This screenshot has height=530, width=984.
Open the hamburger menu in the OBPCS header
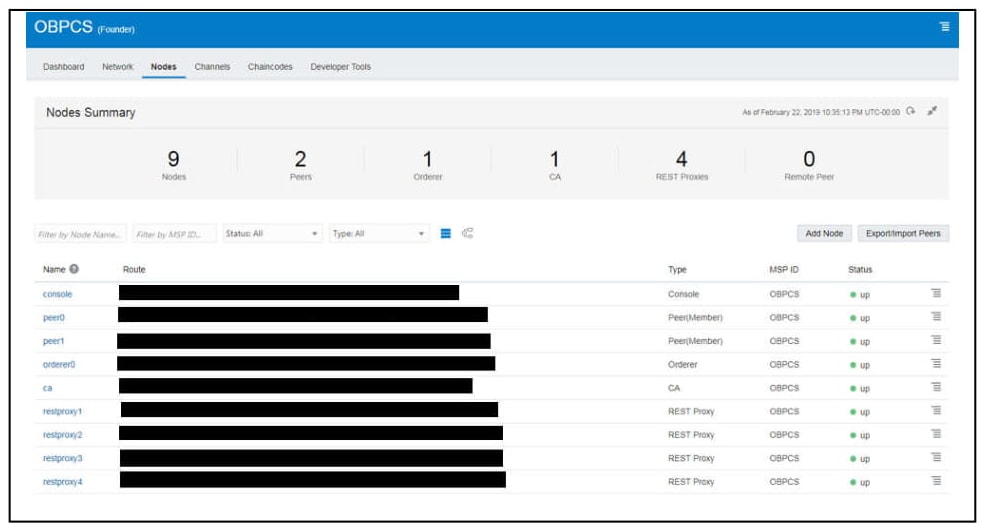944,26
